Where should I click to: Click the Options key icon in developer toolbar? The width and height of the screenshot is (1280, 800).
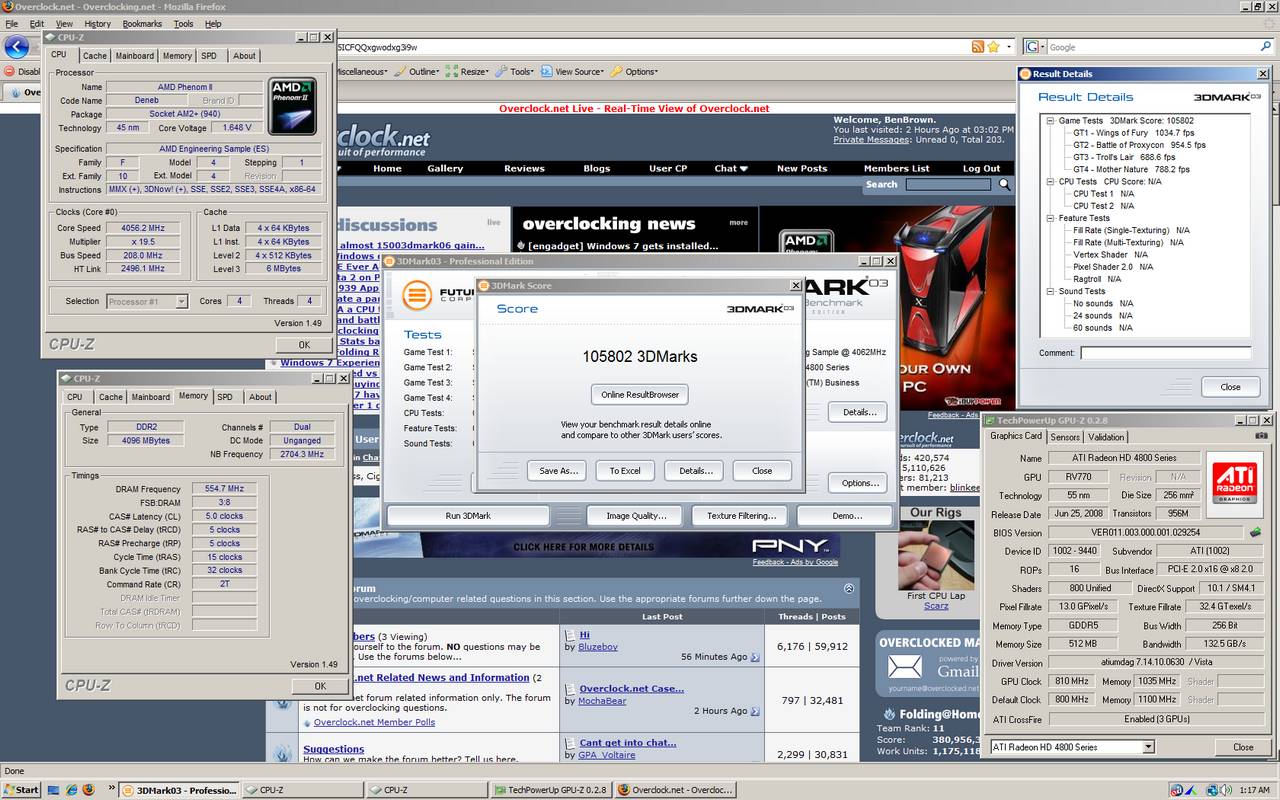(616, 71)
